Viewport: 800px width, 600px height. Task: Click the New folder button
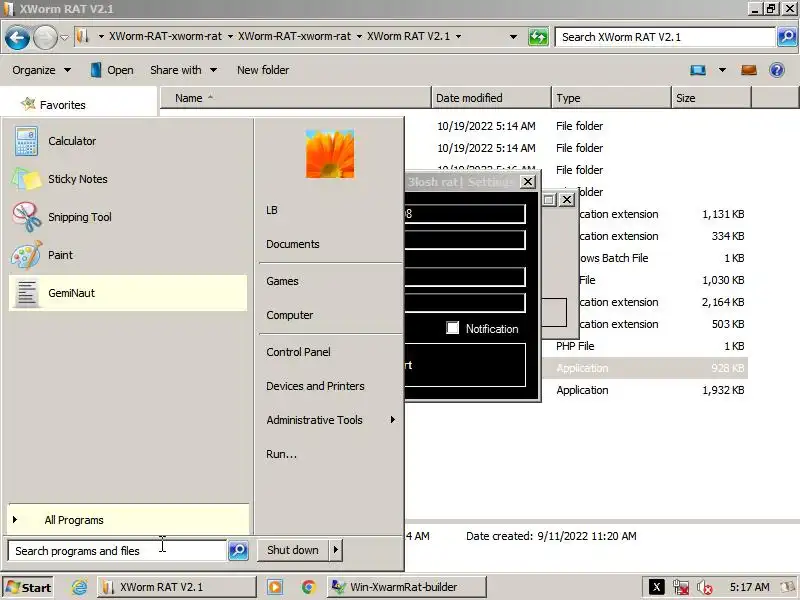tap(263, 70)
